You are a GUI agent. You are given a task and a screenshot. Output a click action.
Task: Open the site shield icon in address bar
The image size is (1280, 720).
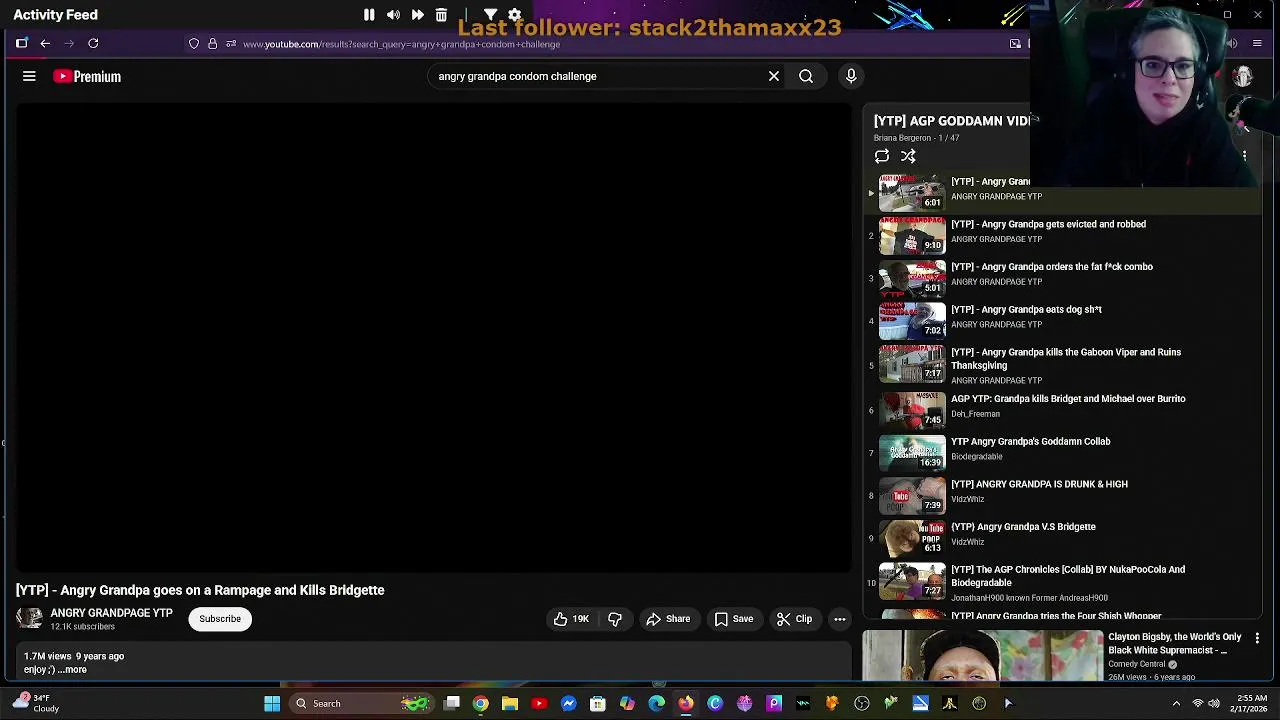pos(194,44)
